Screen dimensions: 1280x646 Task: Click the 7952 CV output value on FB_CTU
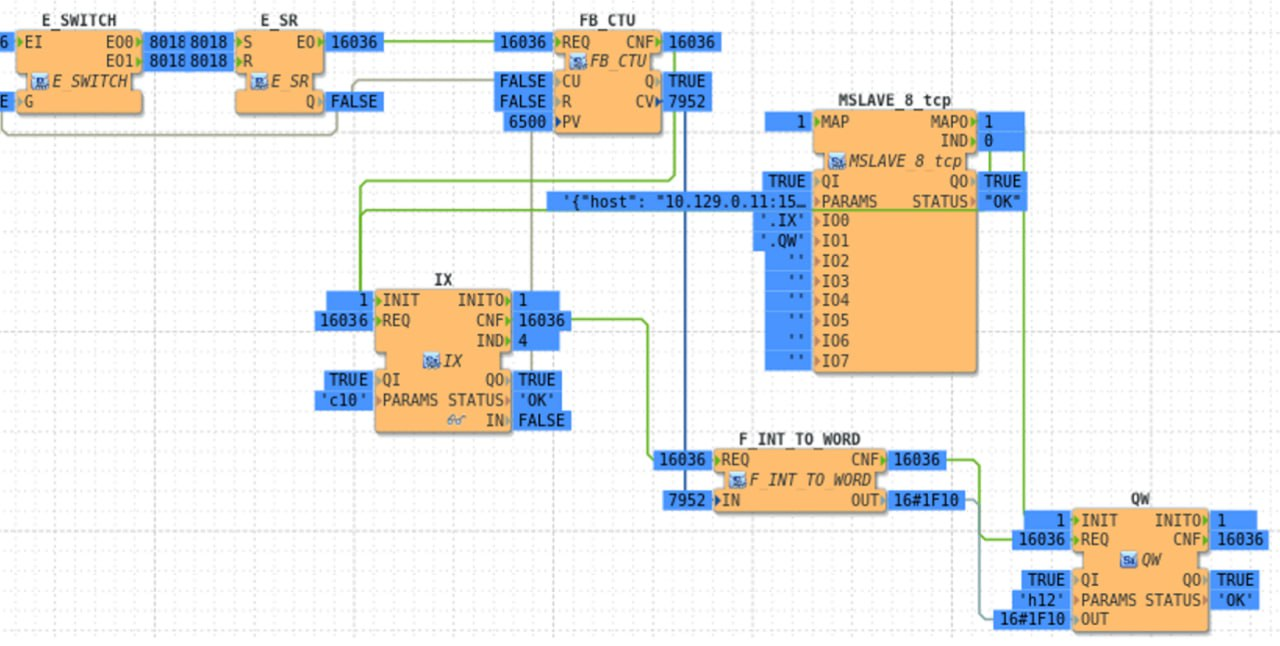pos(686,101)
